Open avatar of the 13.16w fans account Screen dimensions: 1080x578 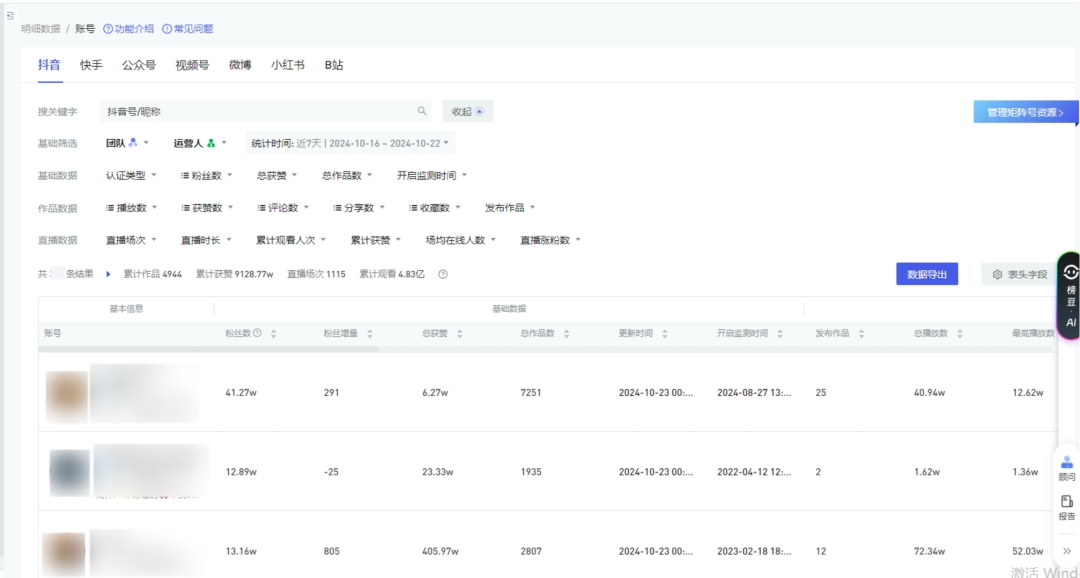(x=63, y=555)
